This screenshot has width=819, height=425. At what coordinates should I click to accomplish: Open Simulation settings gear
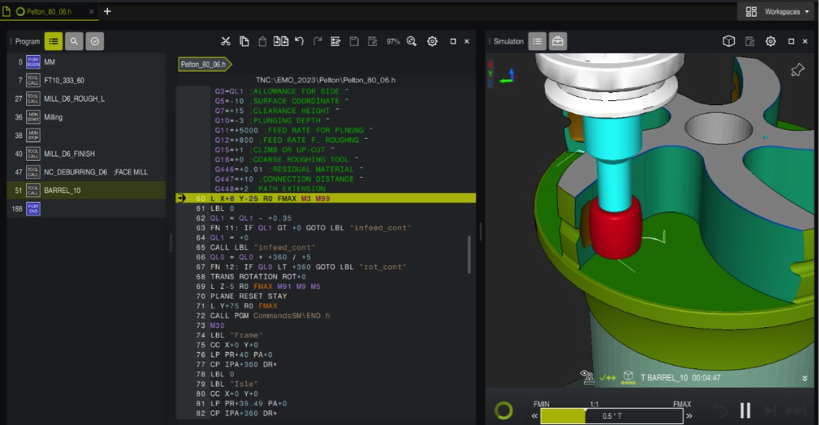(x=770, y=41)
